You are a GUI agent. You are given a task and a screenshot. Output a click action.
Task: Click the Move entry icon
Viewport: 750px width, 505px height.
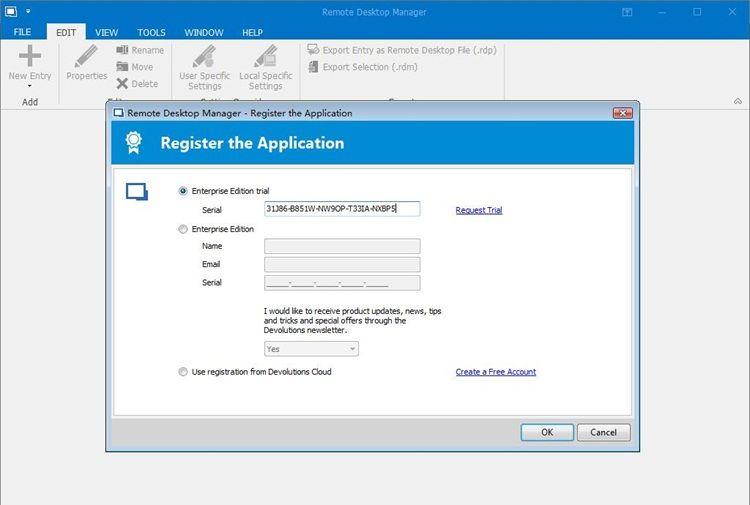(122, 67)
